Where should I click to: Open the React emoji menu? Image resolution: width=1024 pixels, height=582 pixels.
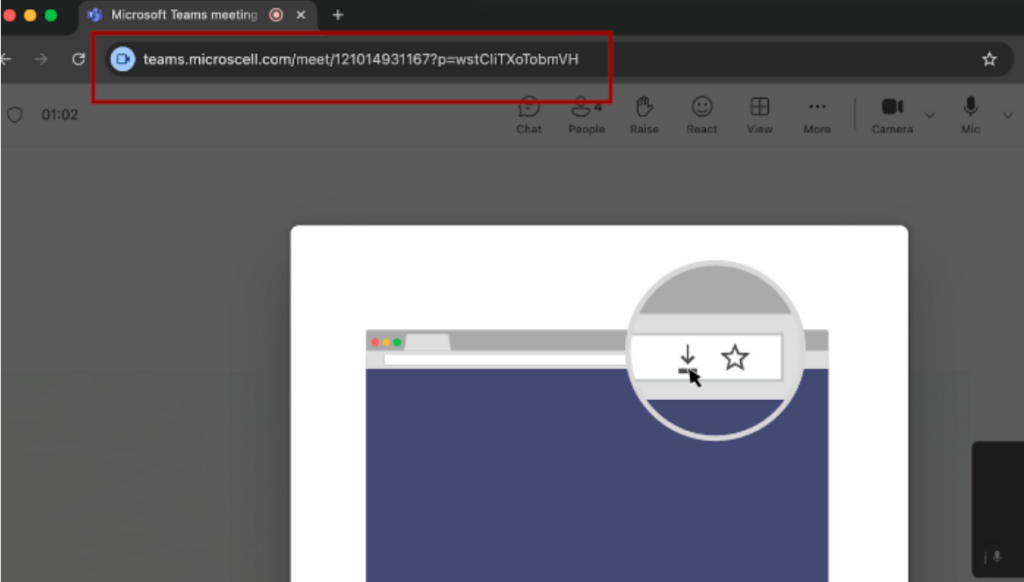[x=701, y=116]
